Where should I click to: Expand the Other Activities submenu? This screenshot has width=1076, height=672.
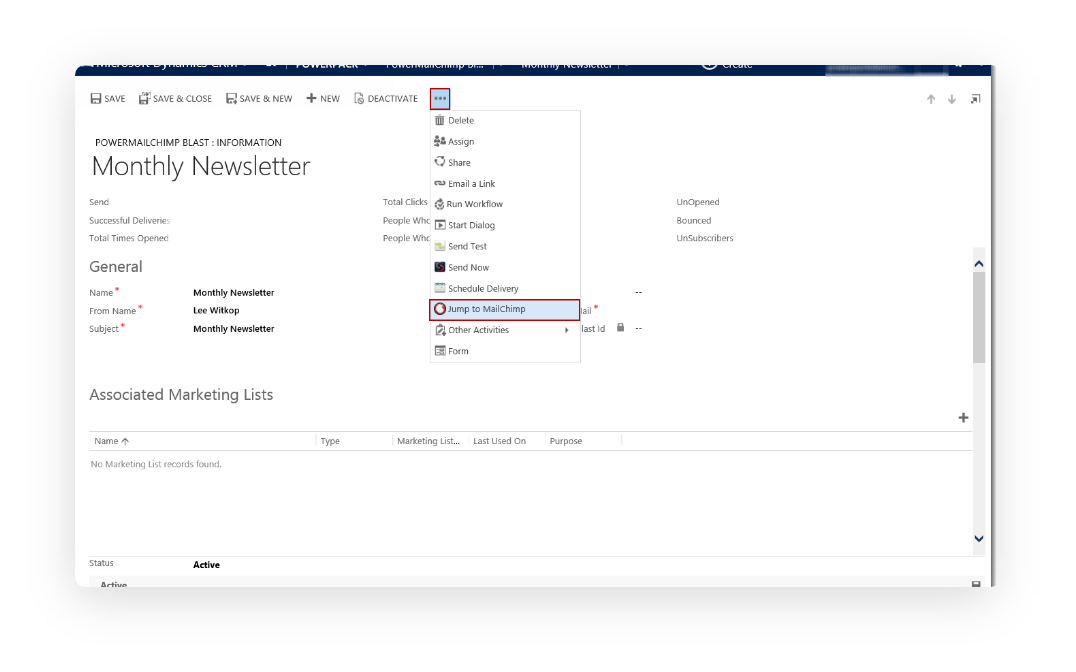(x=505, y=330)
